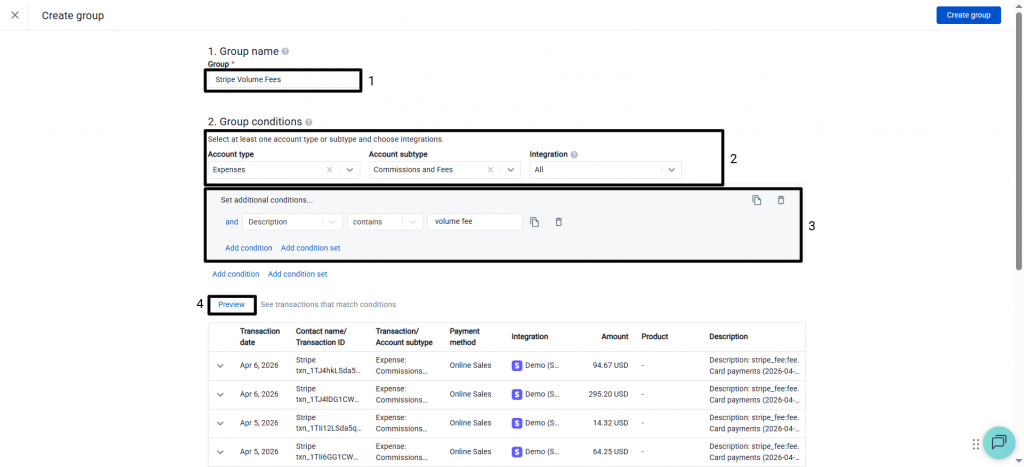Image resolution: width=1024 pixels, height=467 pixels.
Task: Clear the Commissions and Fees subtype
Action: click(491, 170)
